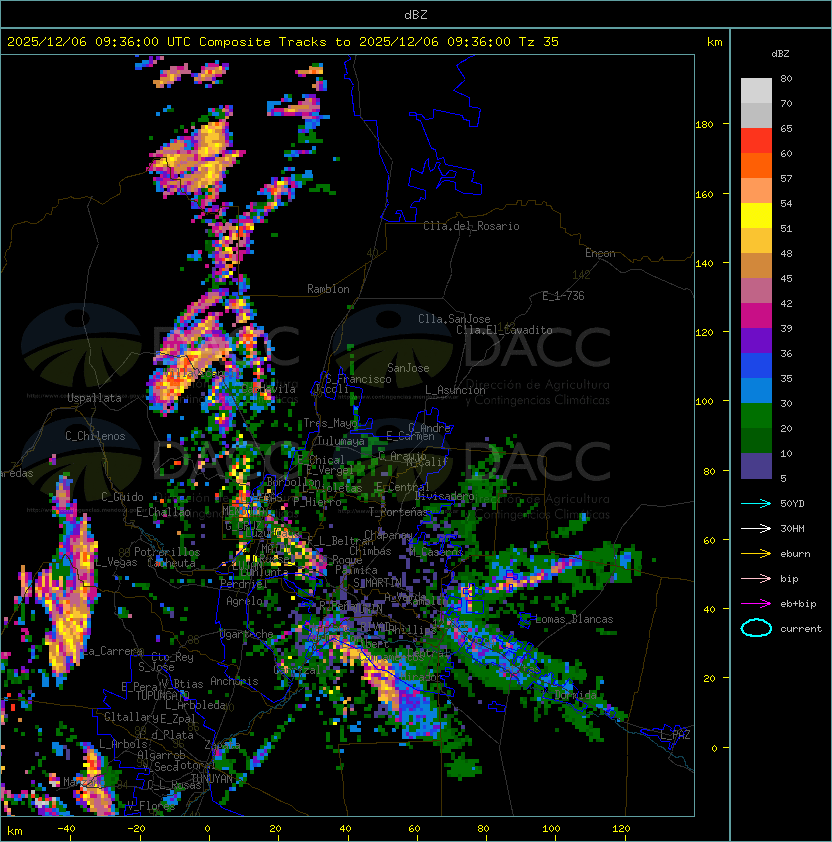Click the 'S_Francisco' place label
The width and height of the screenshot is (832, 842).
point(358,379)
